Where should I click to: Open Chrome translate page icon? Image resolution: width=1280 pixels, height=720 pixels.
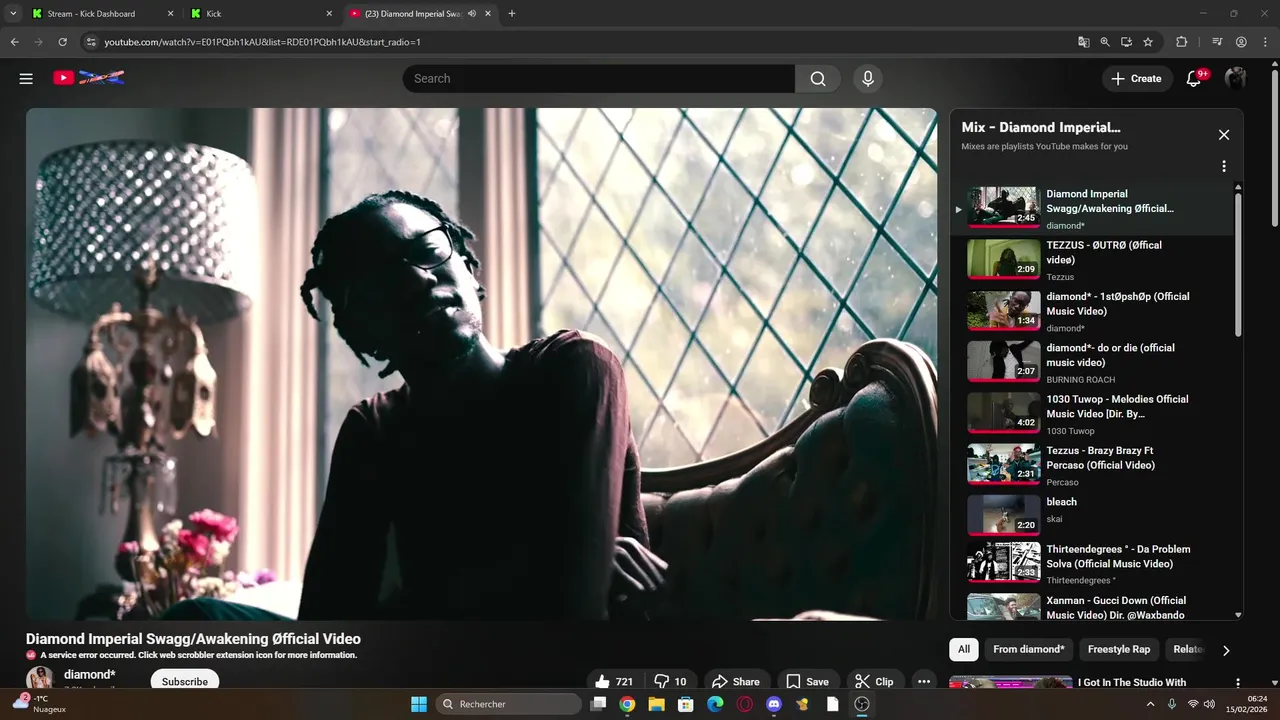click(1084, 42)
